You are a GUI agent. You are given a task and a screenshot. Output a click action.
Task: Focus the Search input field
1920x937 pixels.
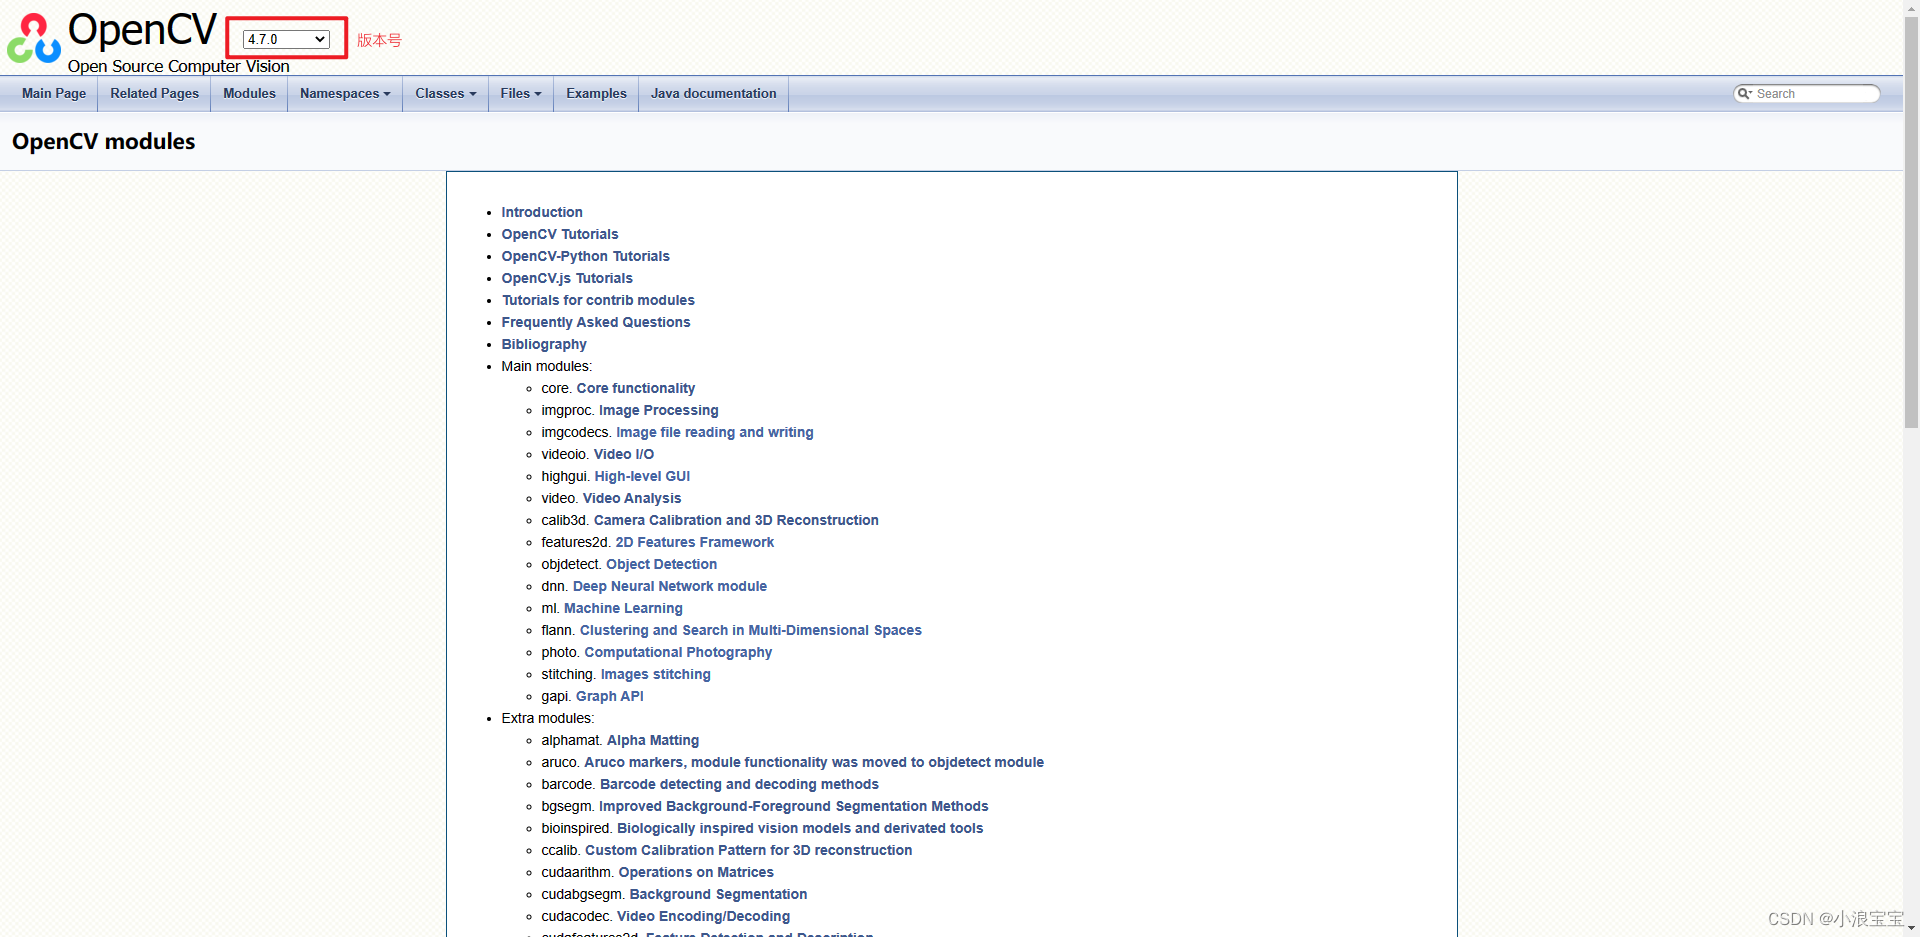click(1815, 94)
